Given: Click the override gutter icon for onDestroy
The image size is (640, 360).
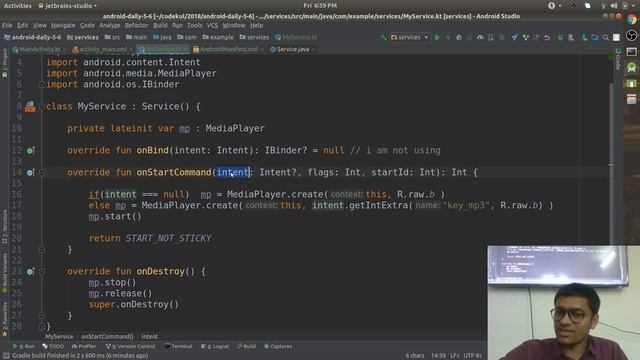Looking at the screenshot, I should click(x=30, y=271).
